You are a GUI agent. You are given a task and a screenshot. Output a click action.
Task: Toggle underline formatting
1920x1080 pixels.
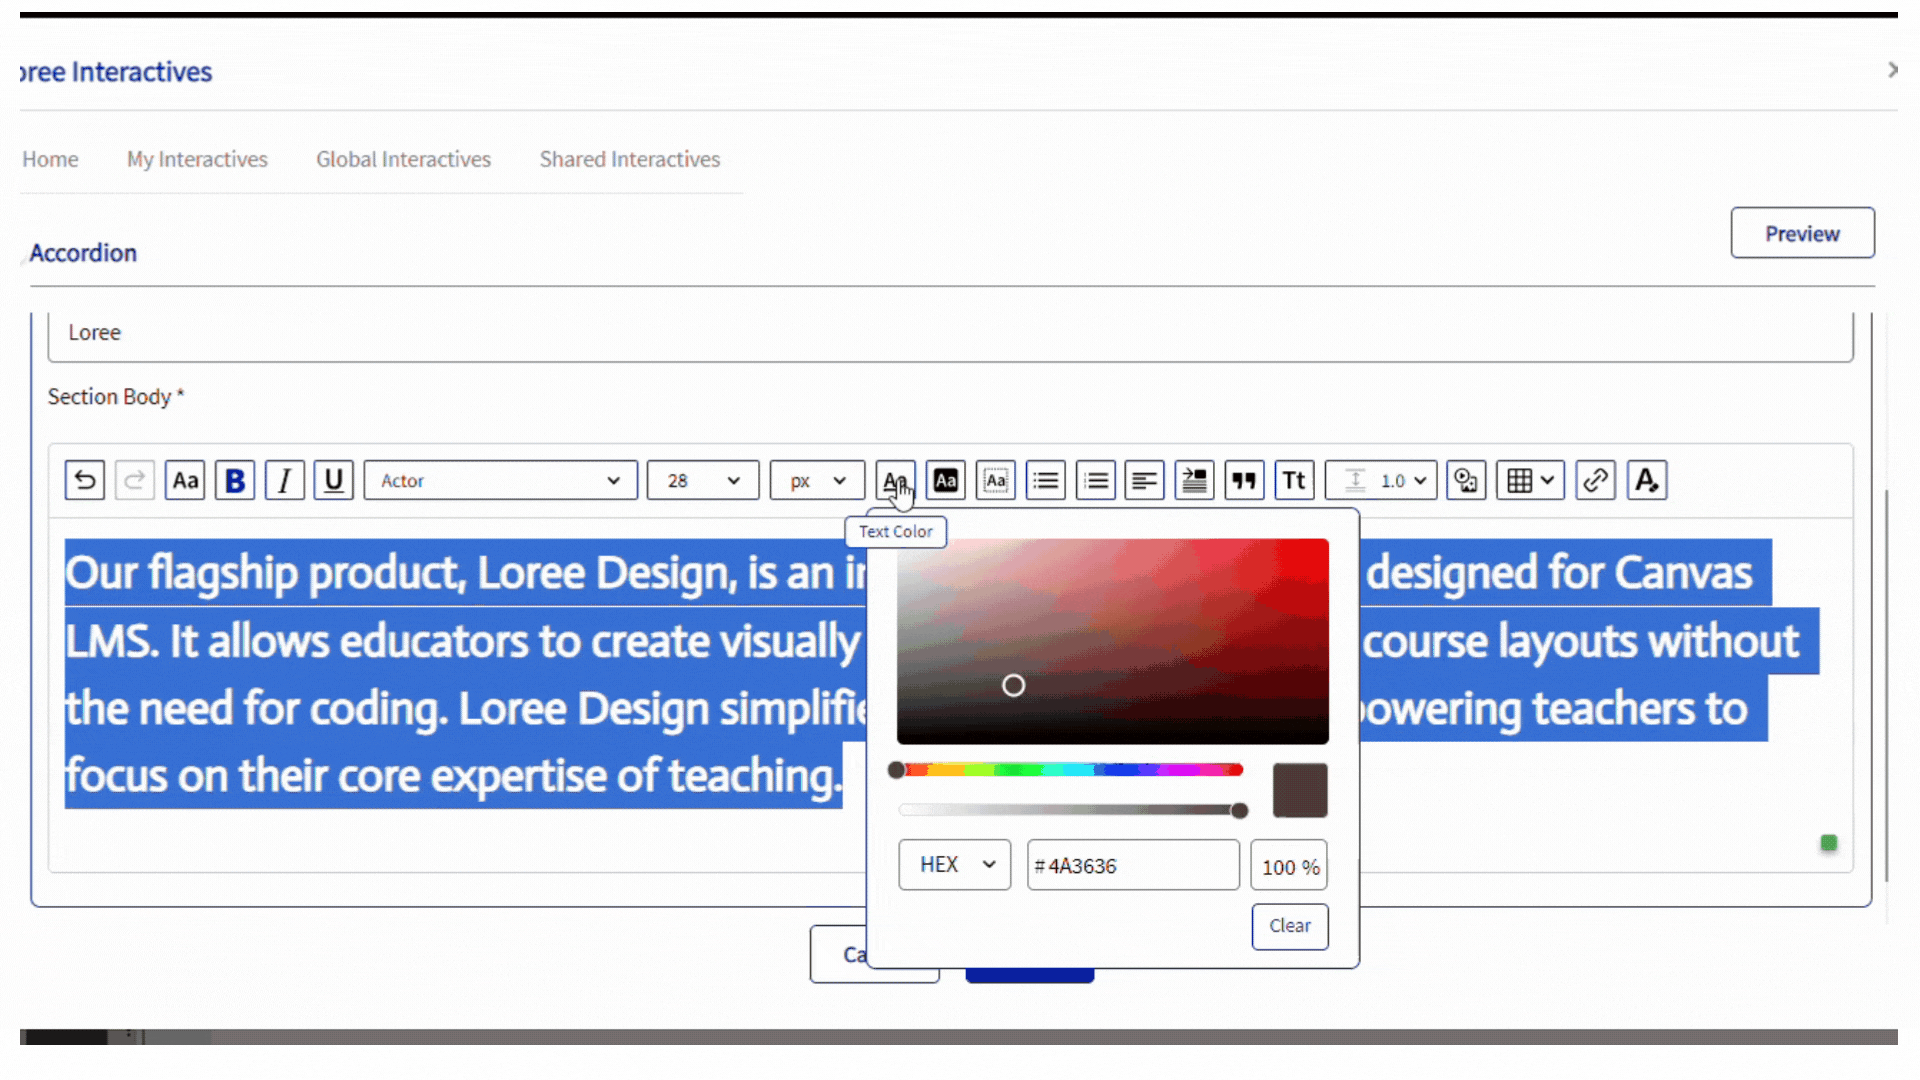[334, 481]
